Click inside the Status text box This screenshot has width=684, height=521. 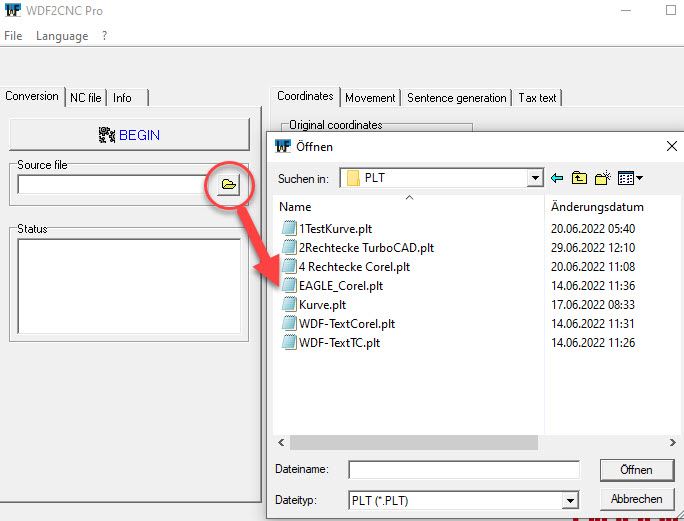coord(129,286)
